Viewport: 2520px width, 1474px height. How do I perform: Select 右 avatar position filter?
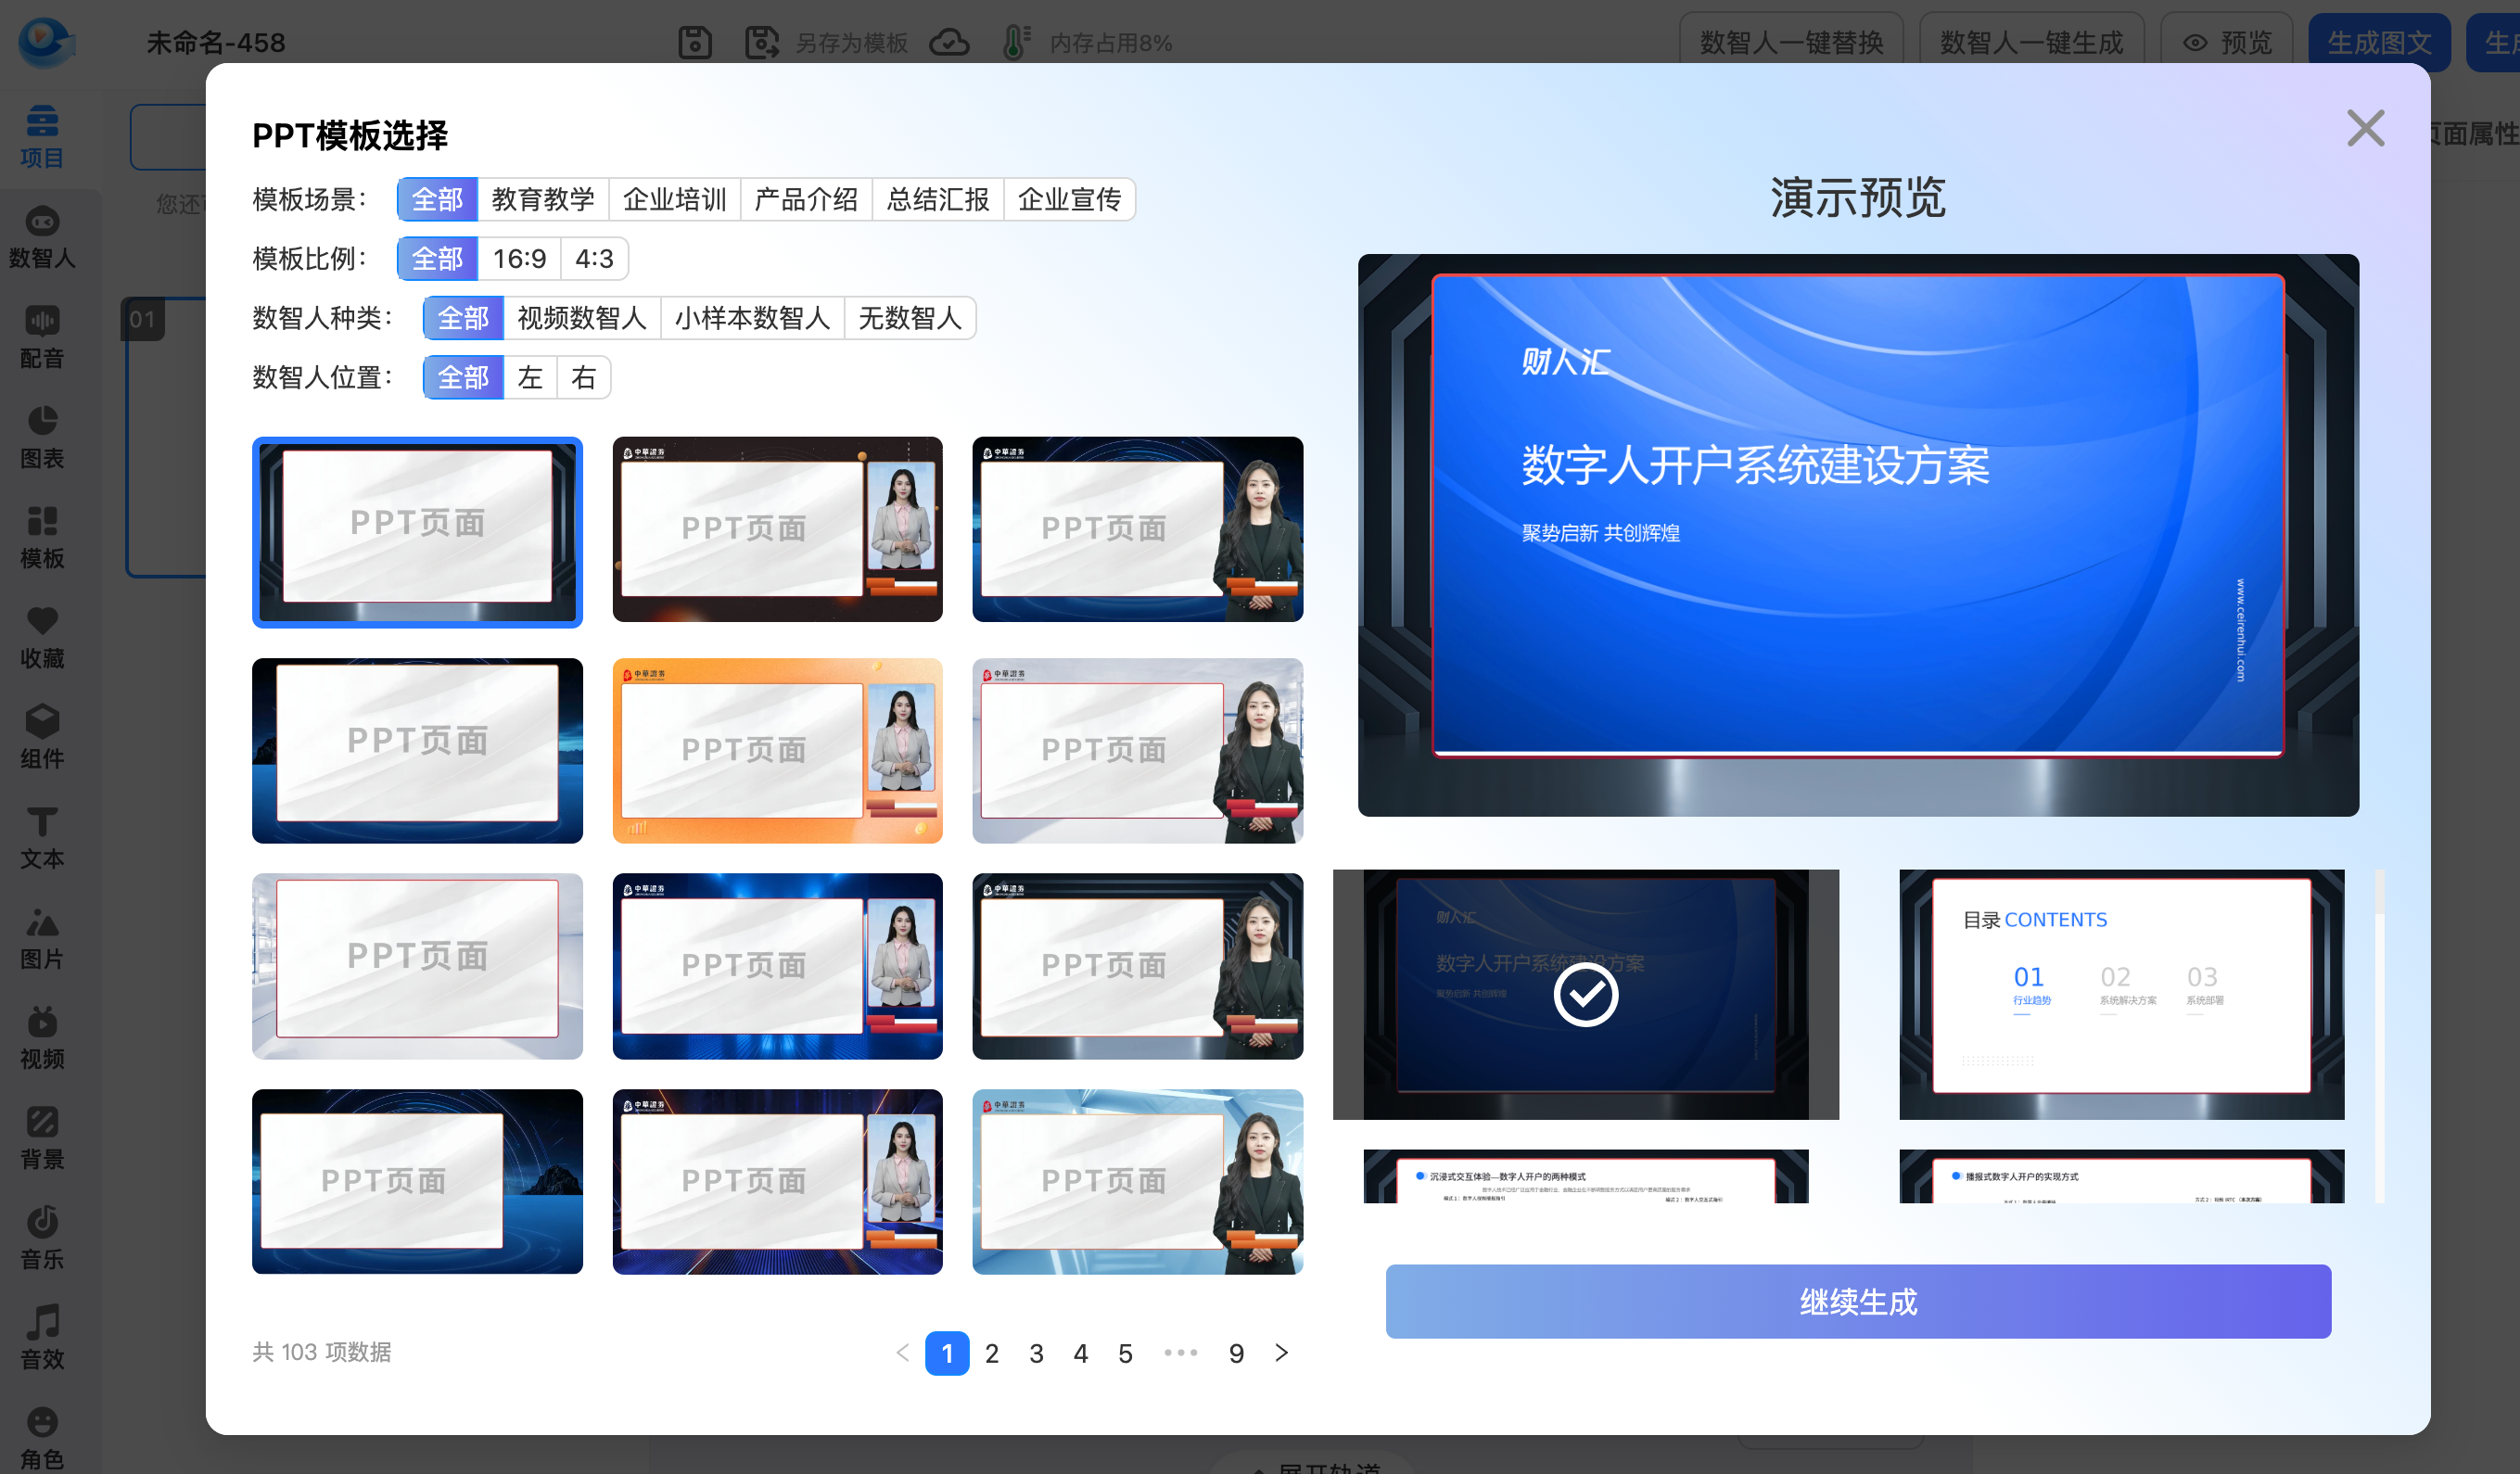pos(583,378)
